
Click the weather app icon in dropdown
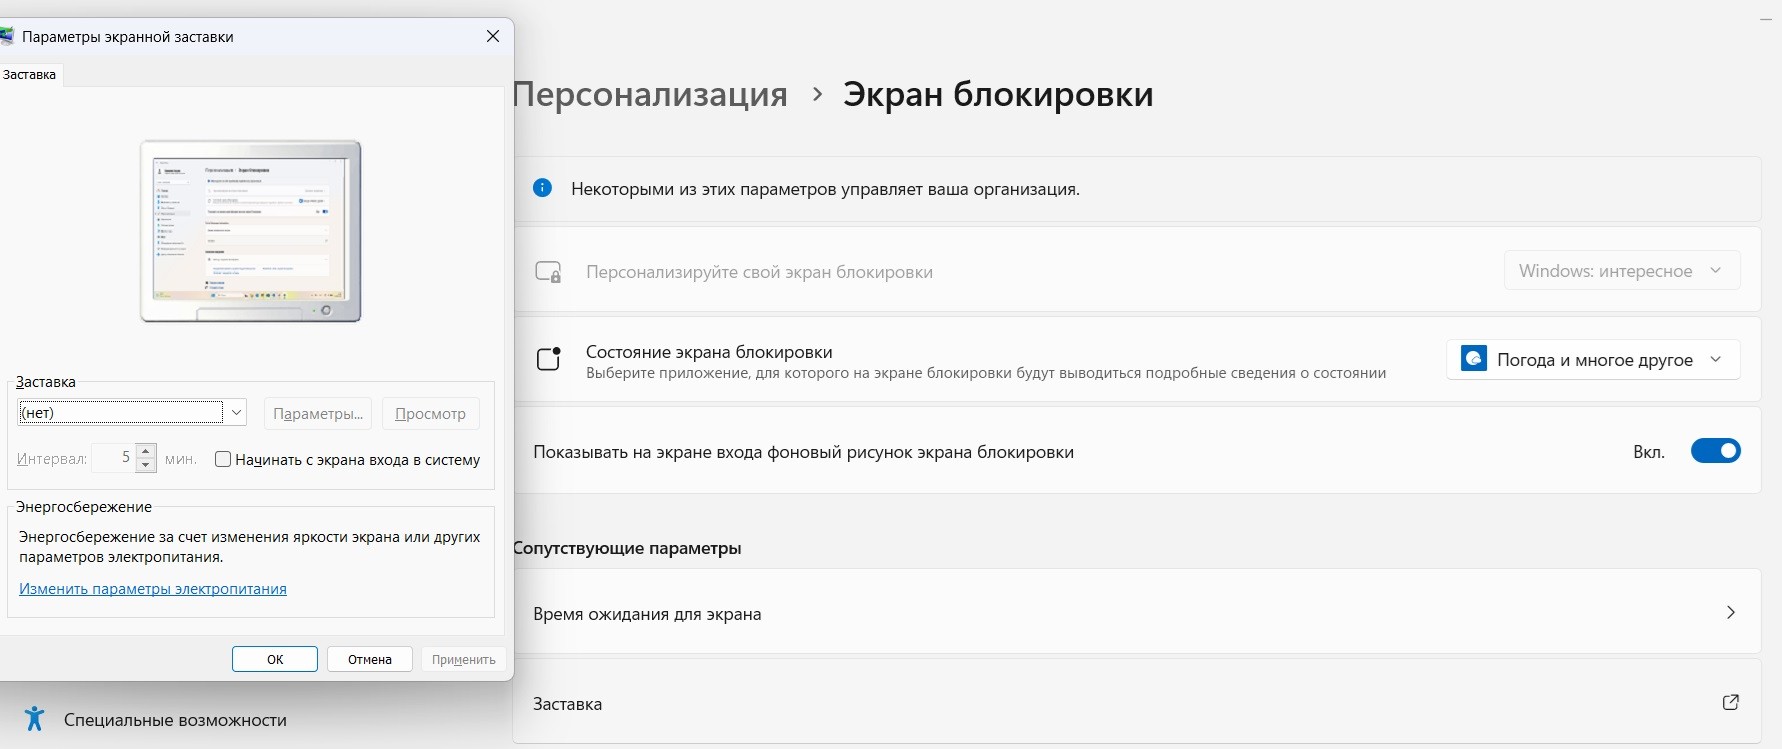click(1473, 359)
